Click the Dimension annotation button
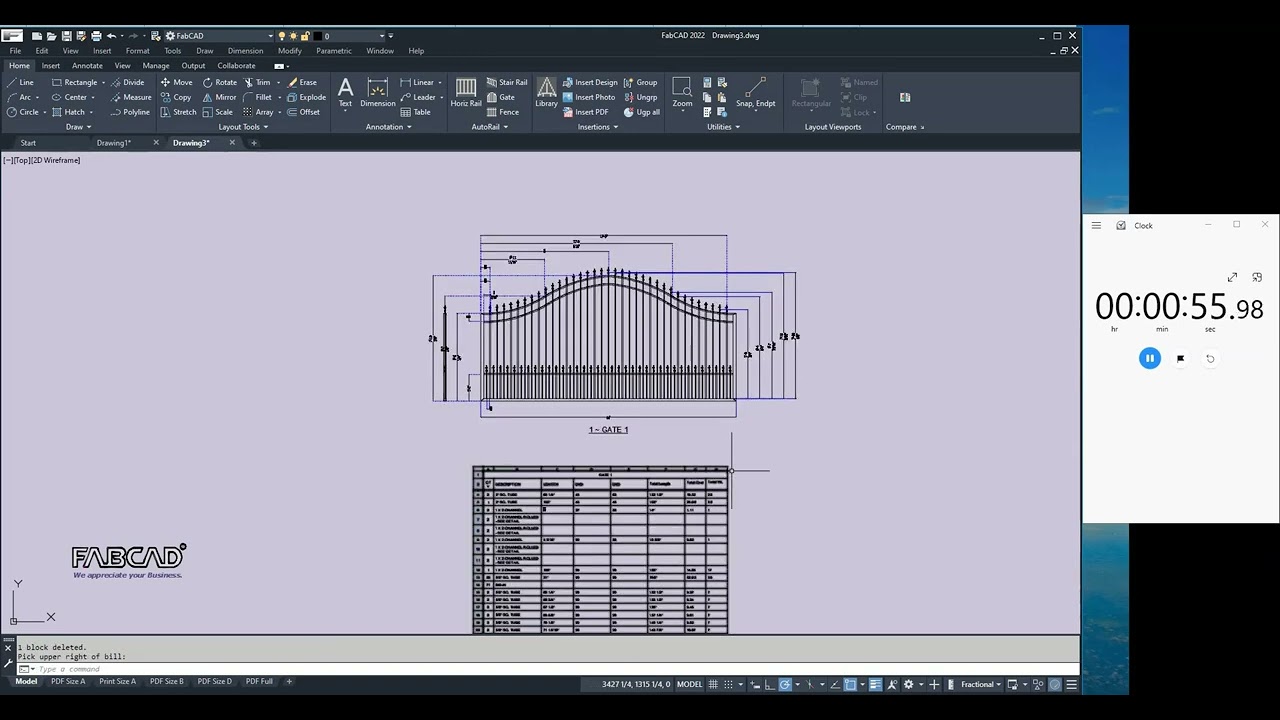Image resolution: width=1280 pixels, height=720 pixels. [377, 92]
